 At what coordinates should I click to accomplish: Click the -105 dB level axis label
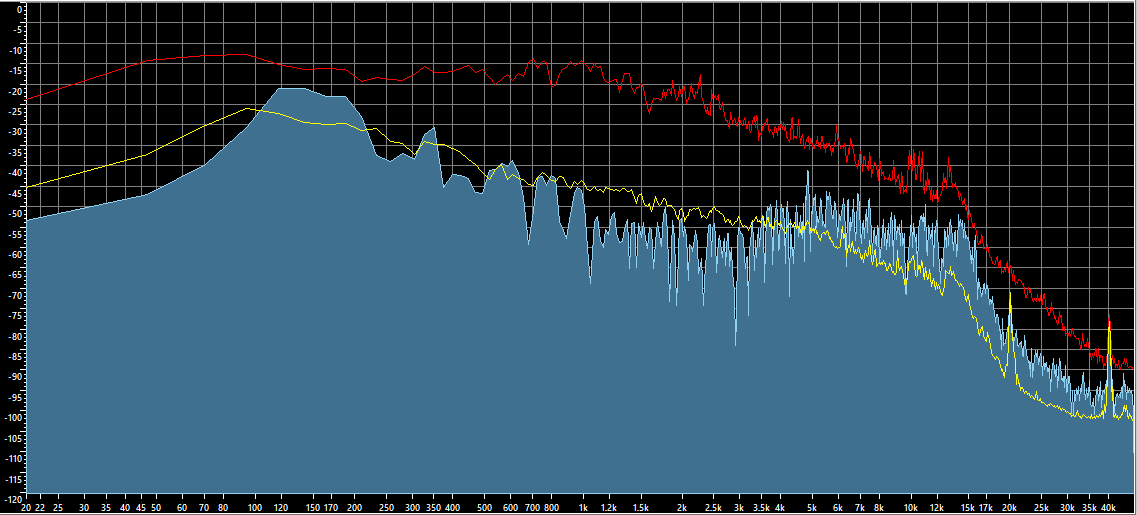(15, 438)
